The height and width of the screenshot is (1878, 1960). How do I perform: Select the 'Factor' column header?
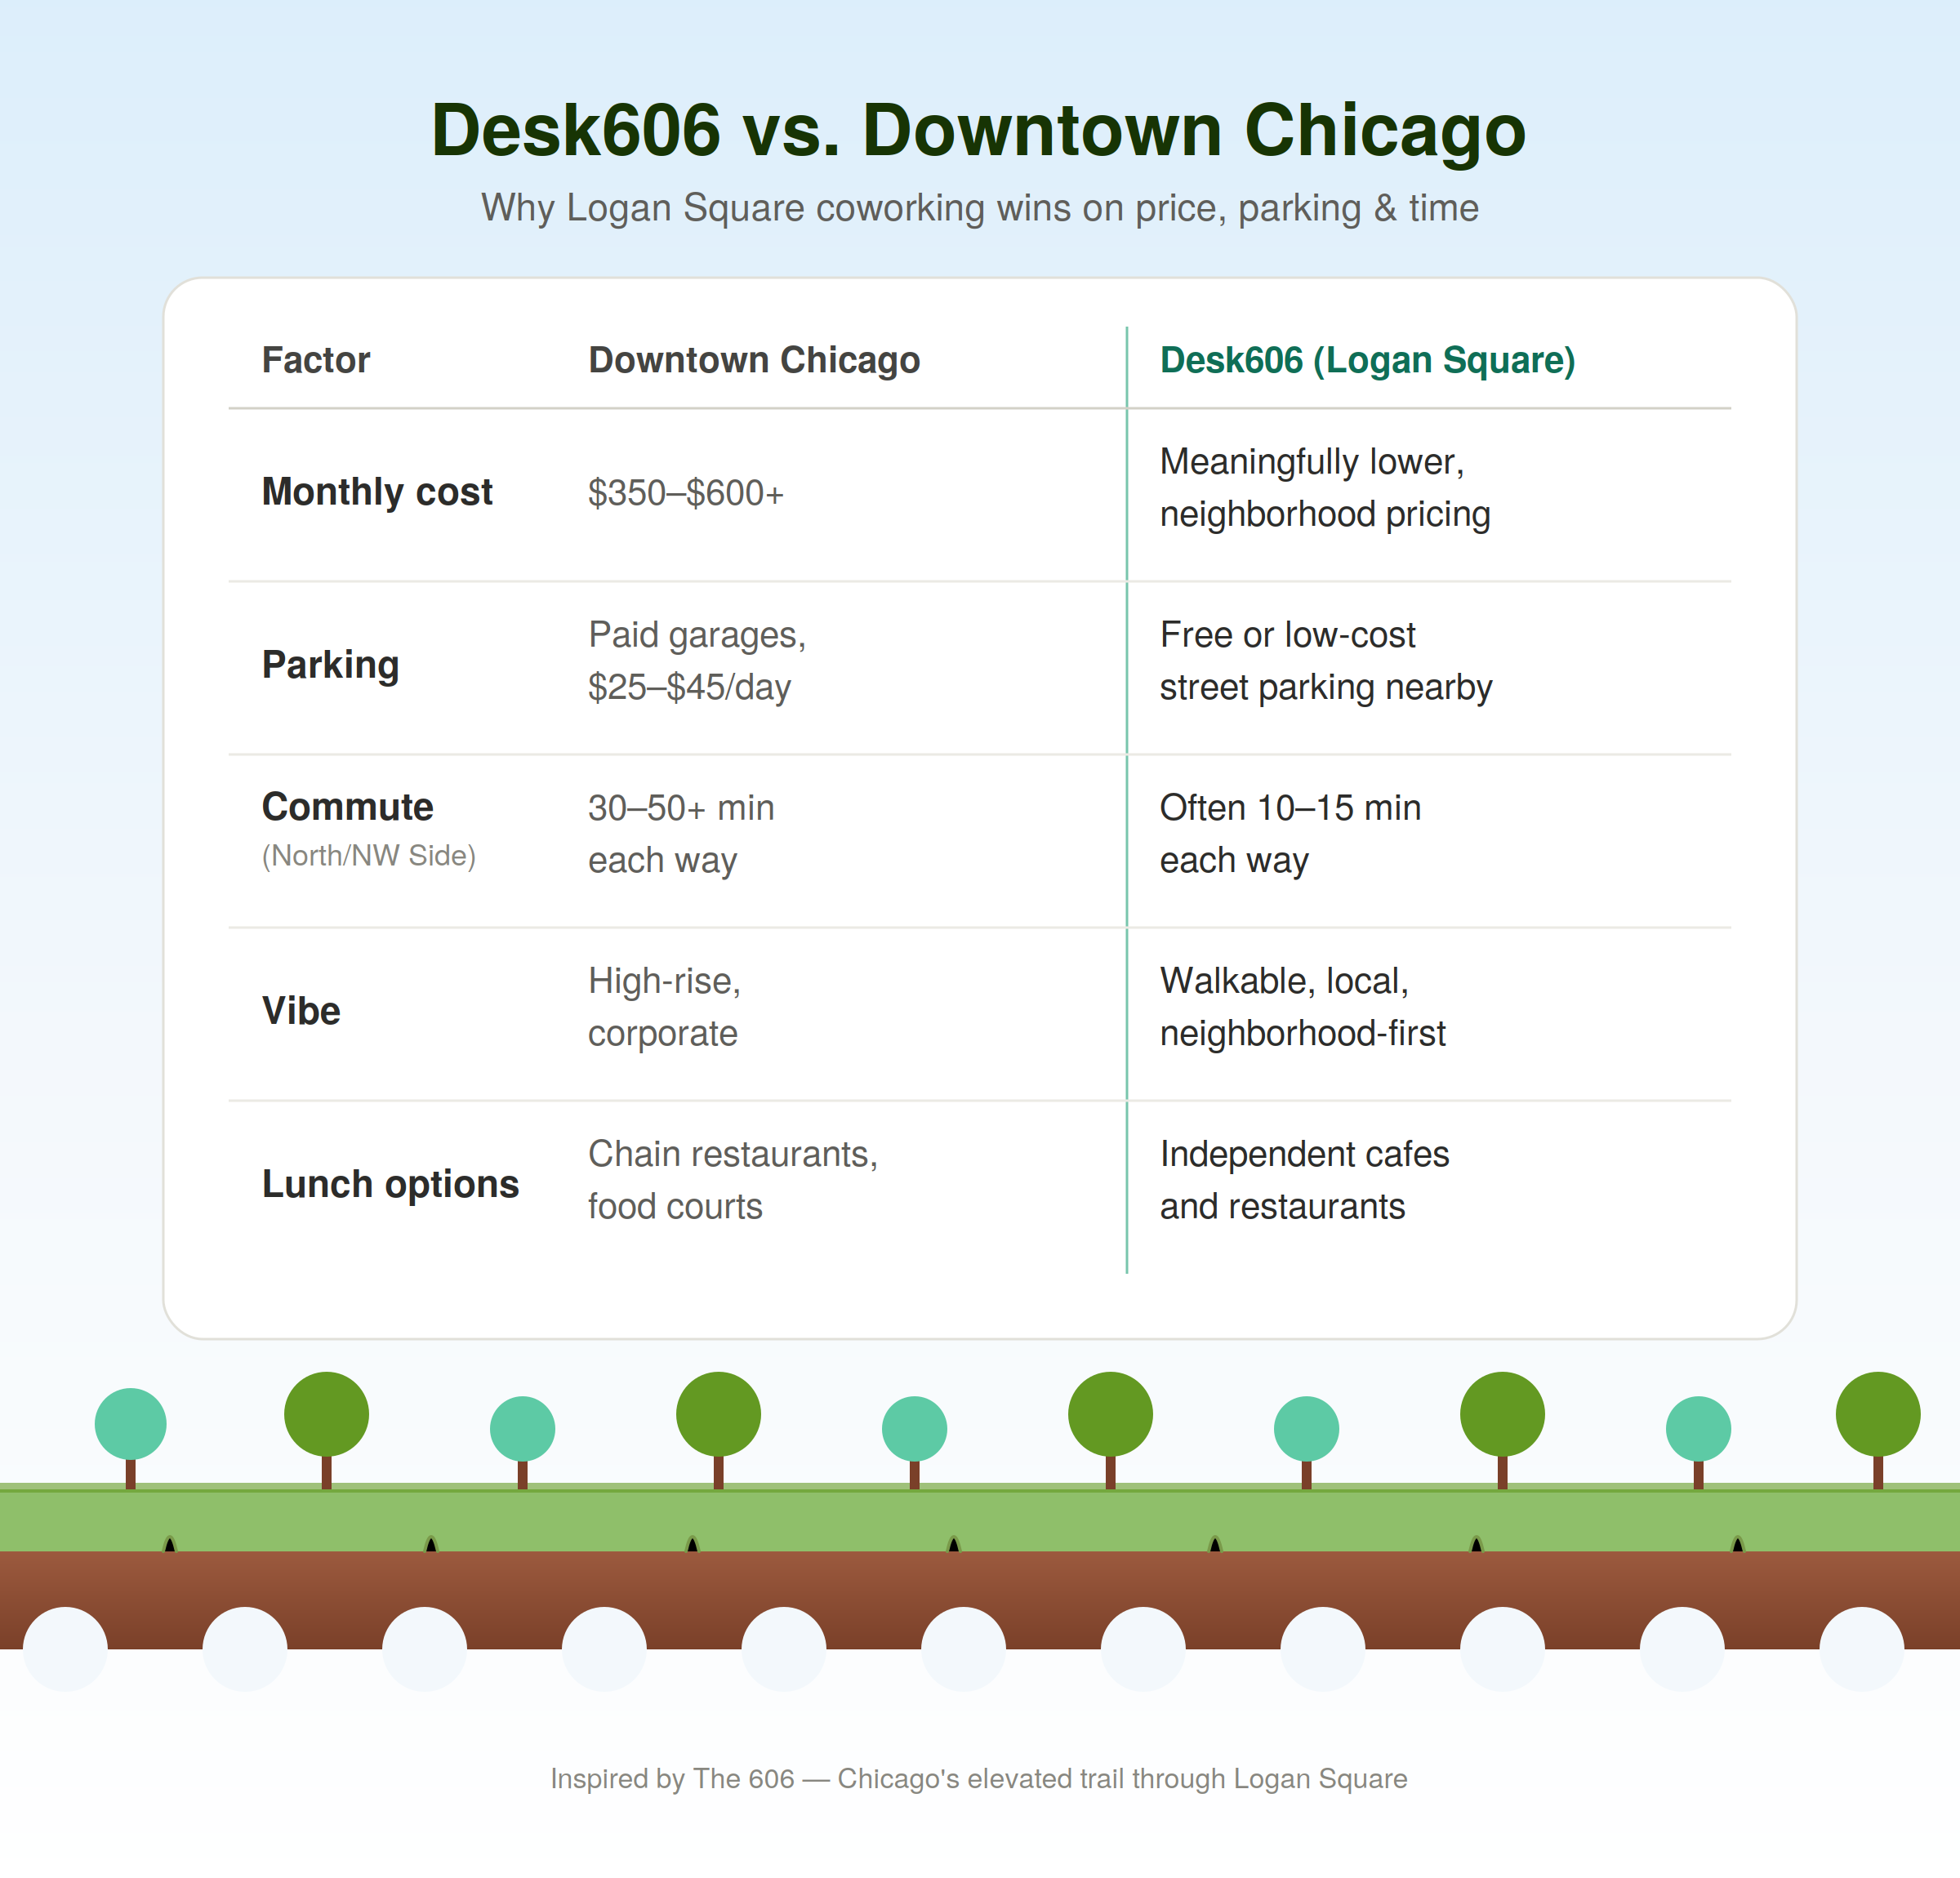tap(316, 360)
